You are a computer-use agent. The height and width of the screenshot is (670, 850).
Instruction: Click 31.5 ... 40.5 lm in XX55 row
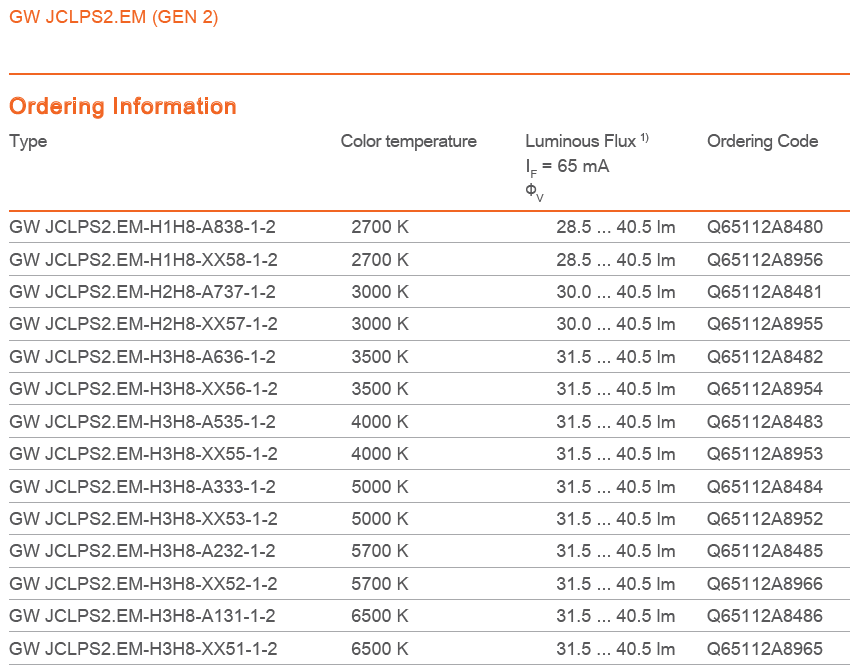pos(616,454)
